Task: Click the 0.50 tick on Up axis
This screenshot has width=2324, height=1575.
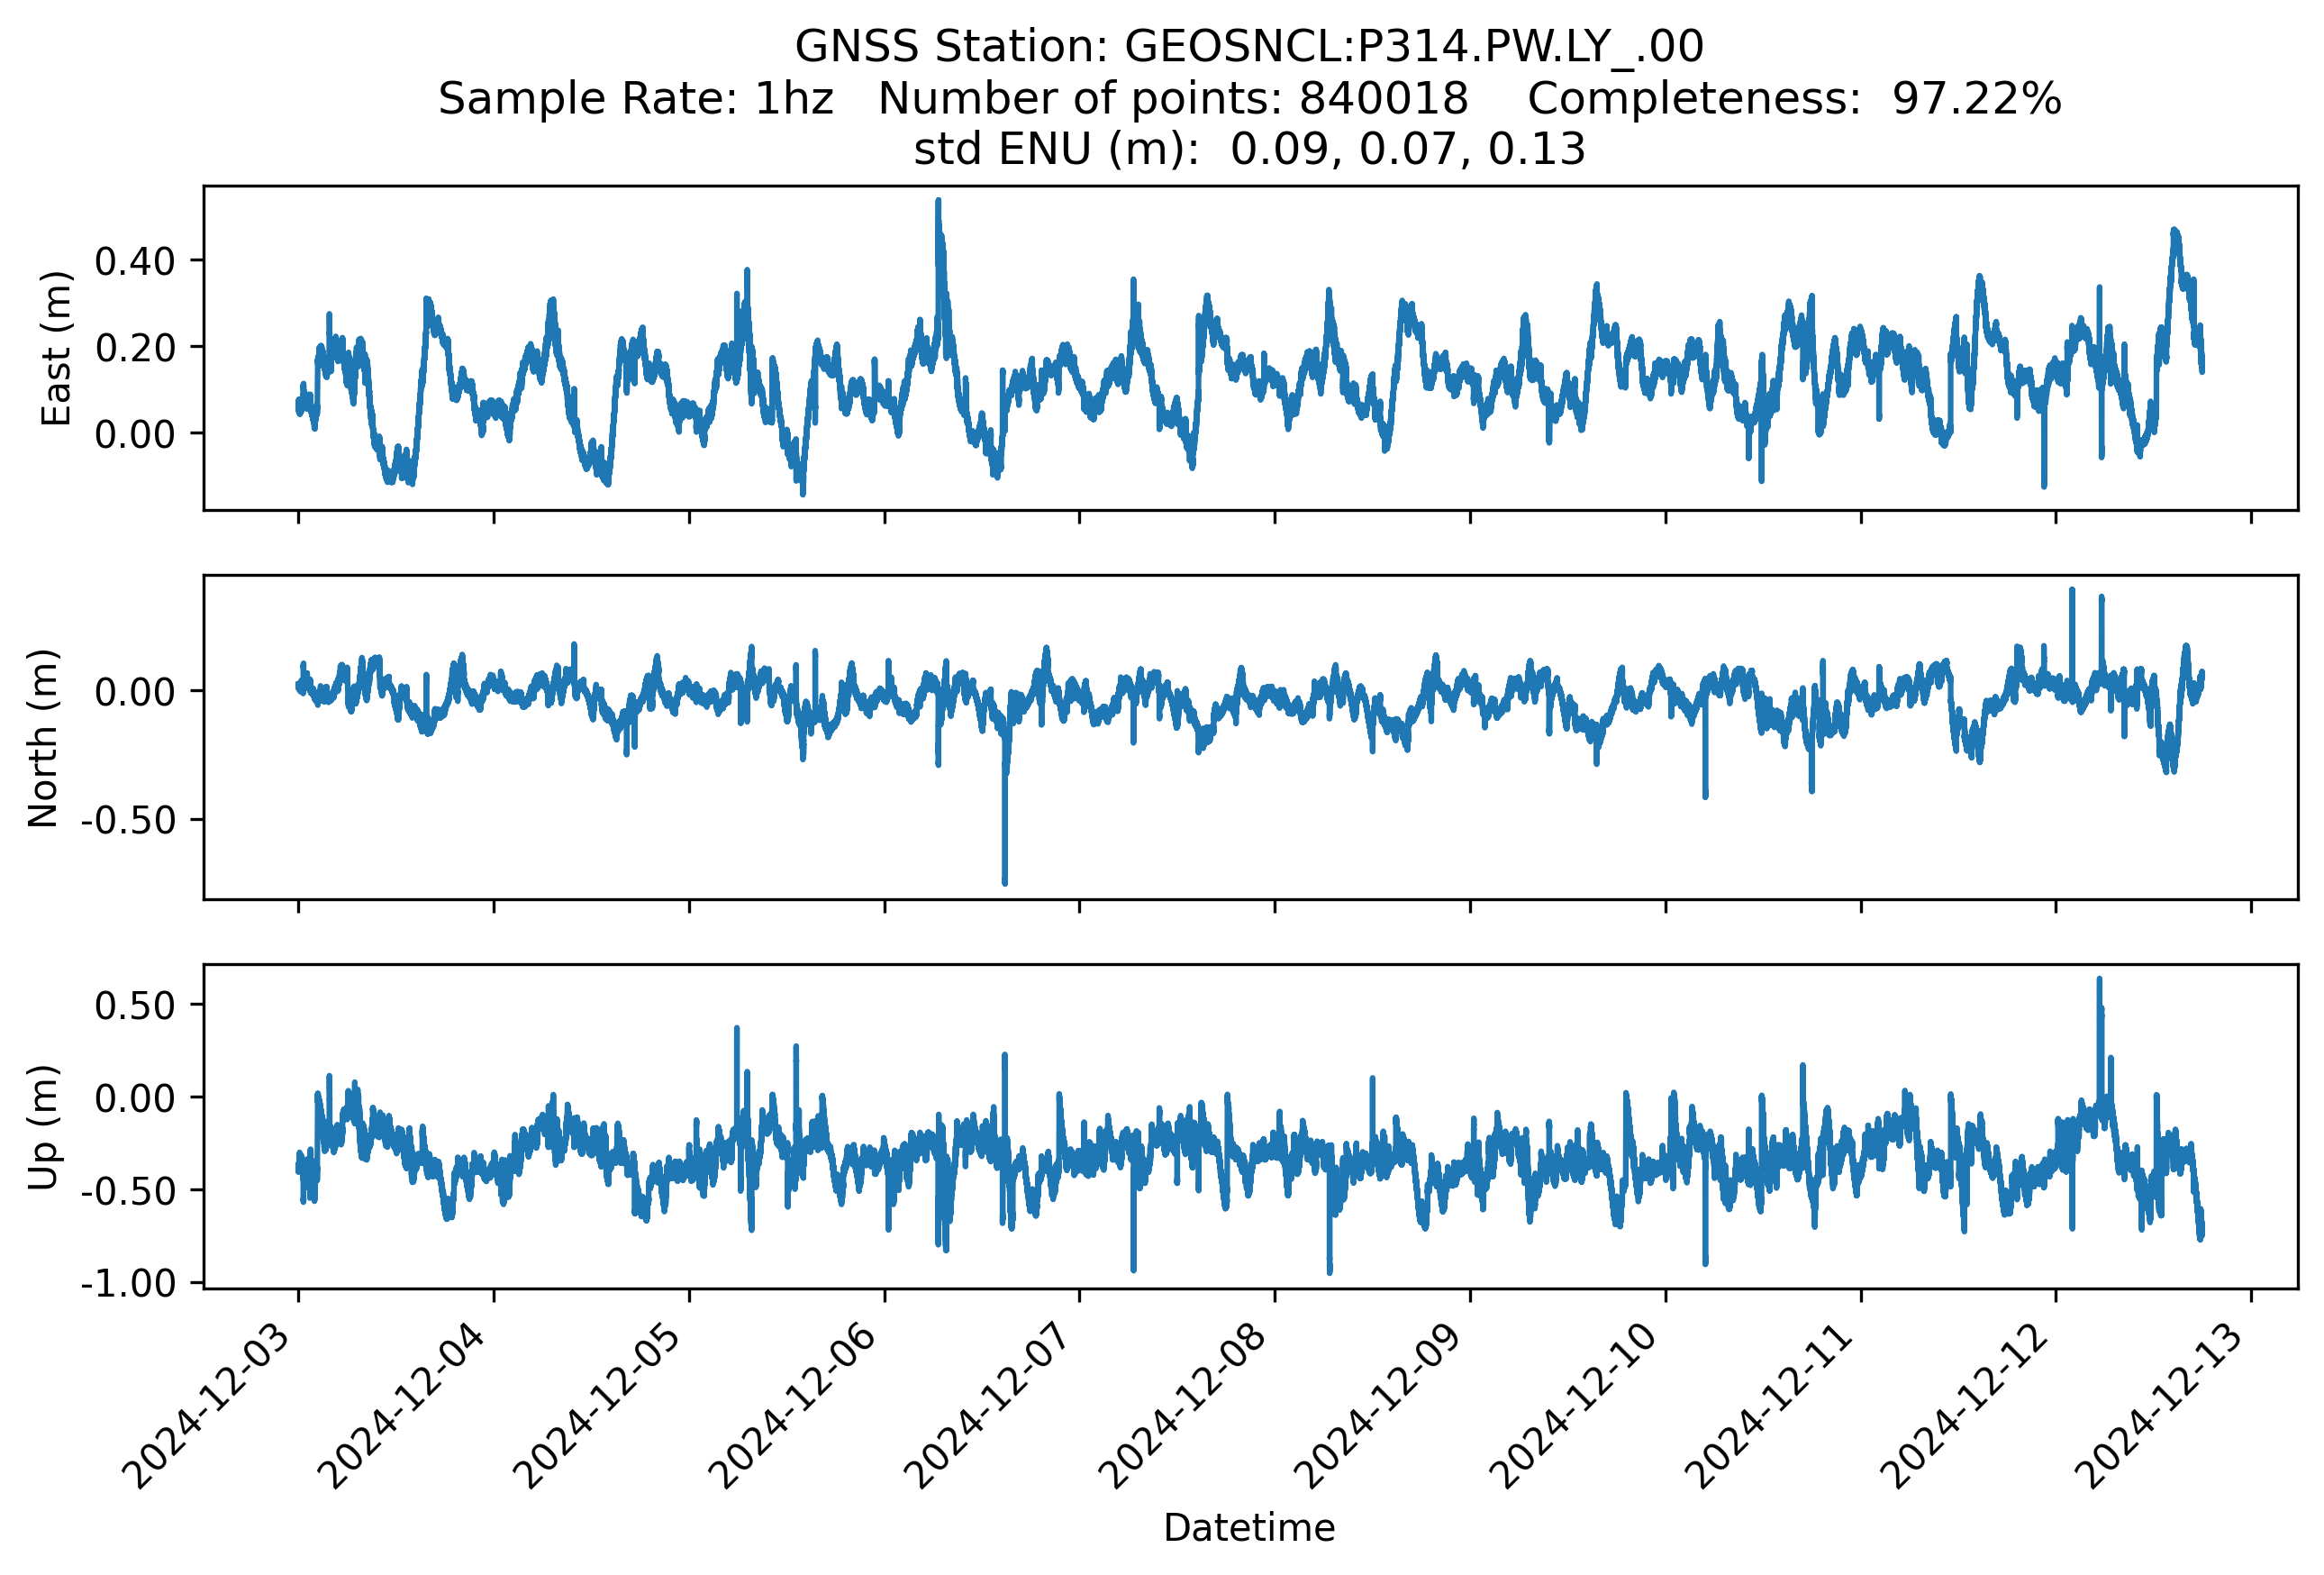Action: pyautogui.click(x=135, y=1005)
